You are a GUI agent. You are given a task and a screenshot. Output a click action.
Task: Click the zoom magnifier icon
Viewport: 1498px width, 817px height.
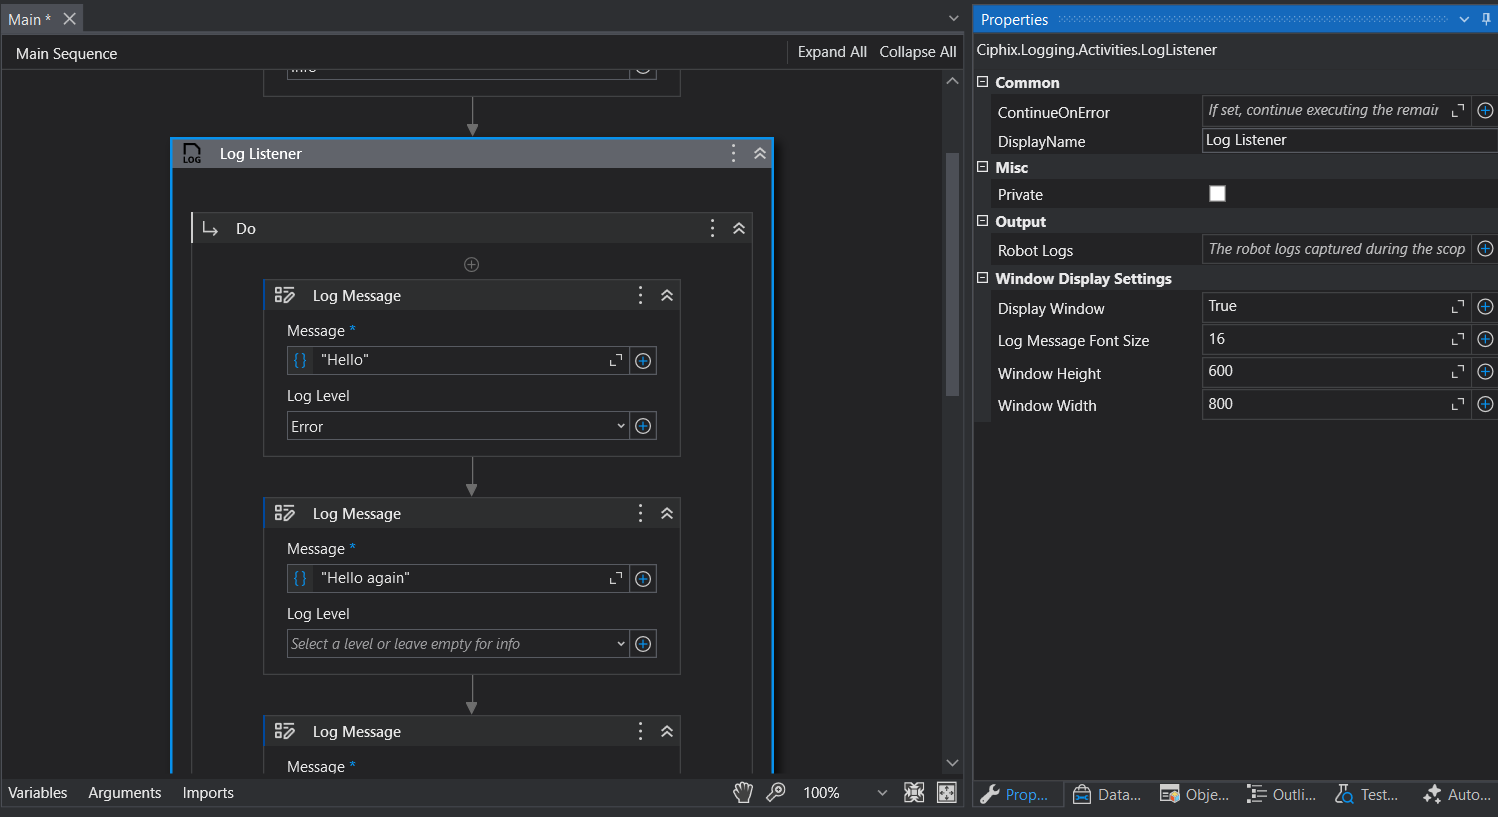(x=776, y=793)
